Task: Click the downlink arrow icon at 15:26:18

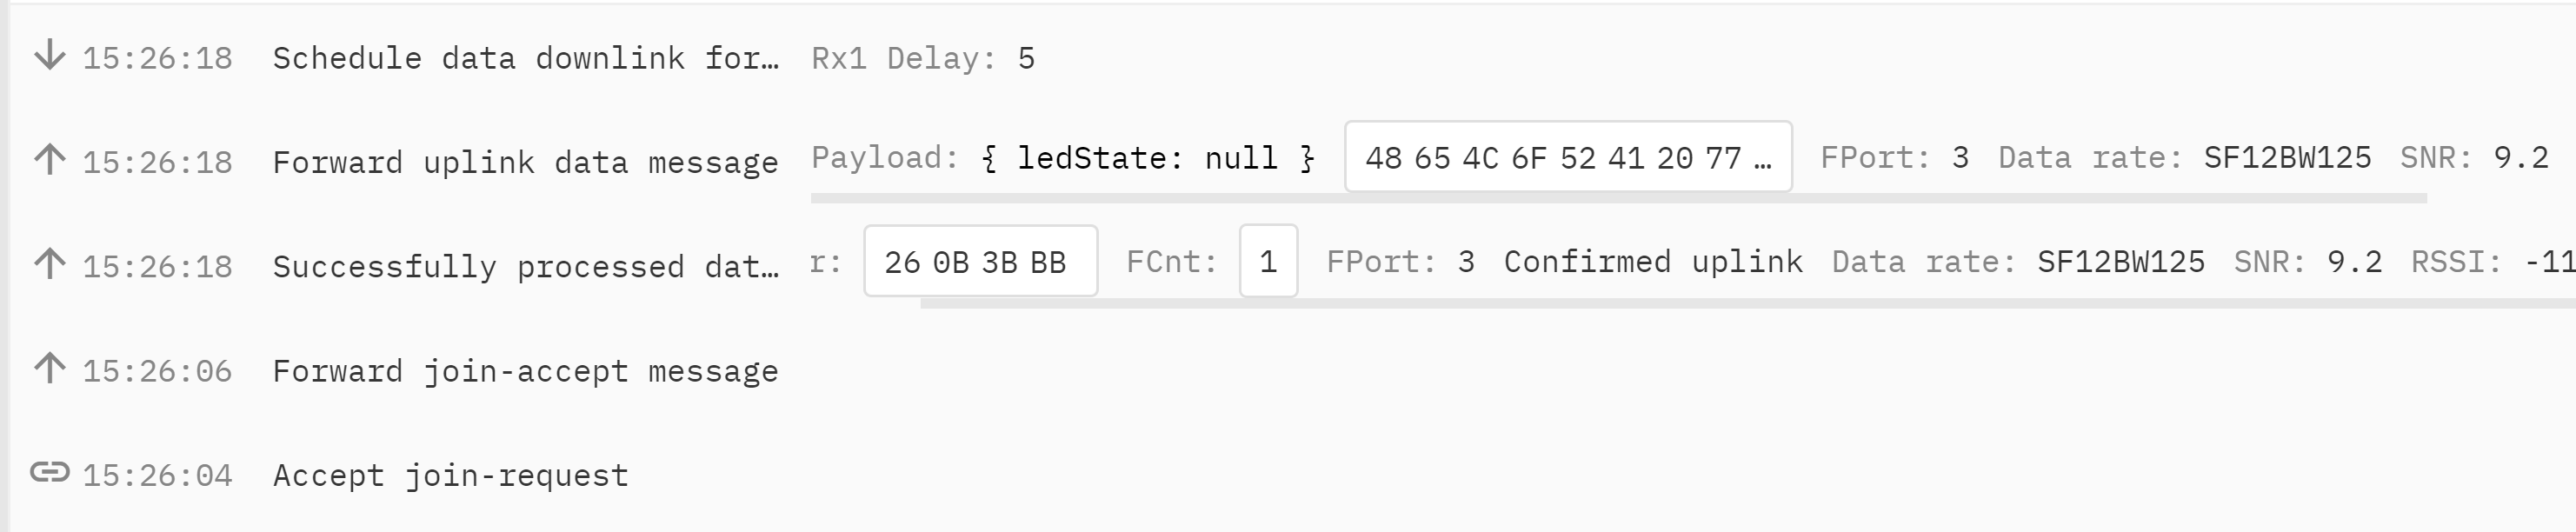Action: (x=49, y=55)
